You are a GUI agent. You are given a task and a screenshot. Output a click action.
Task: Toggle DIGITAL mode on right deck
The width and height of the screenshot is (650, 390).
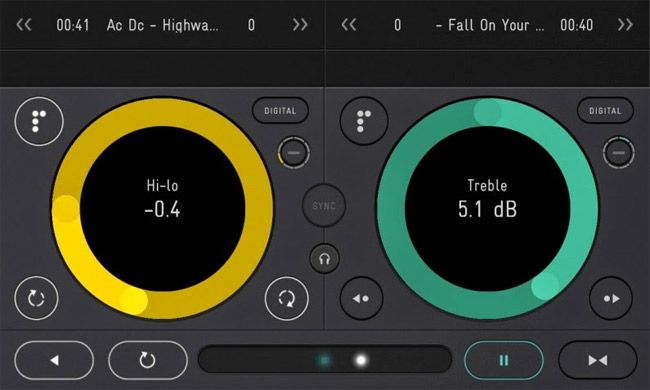[605, 111]
